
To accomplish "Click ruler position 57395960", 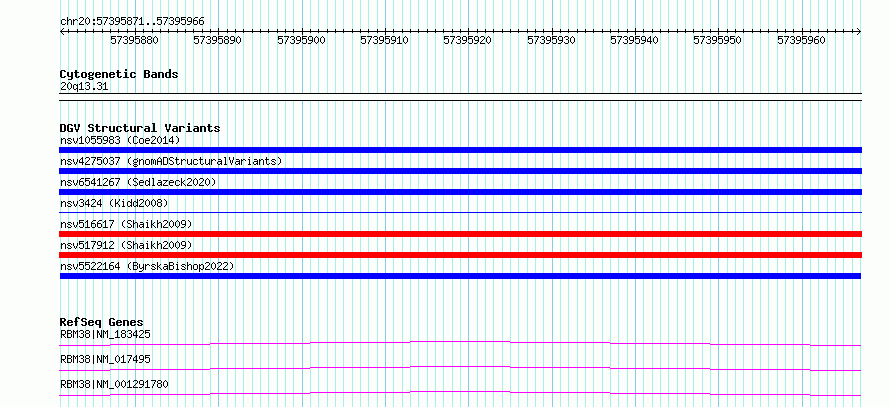I will pos(801,40).
